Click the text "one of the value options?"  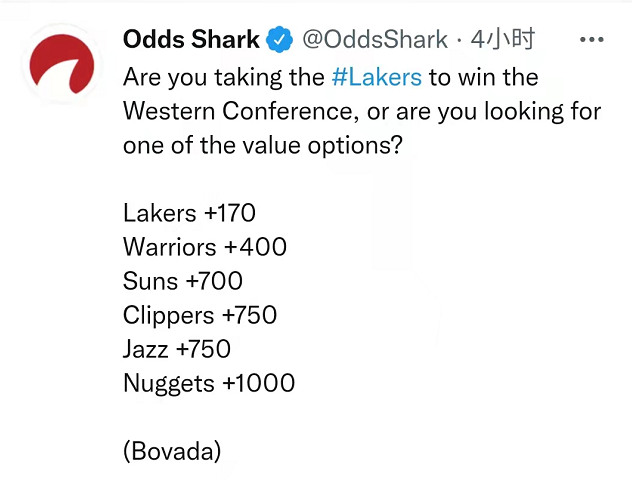pyautogui.click(x=263, y=145)
